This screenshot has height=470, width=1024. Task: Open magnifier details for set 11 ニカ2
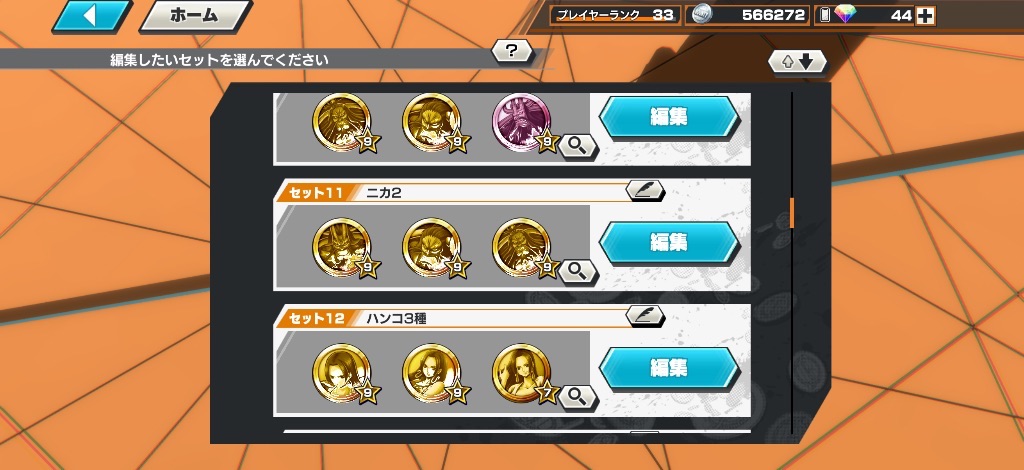click(x=577, y=271)
